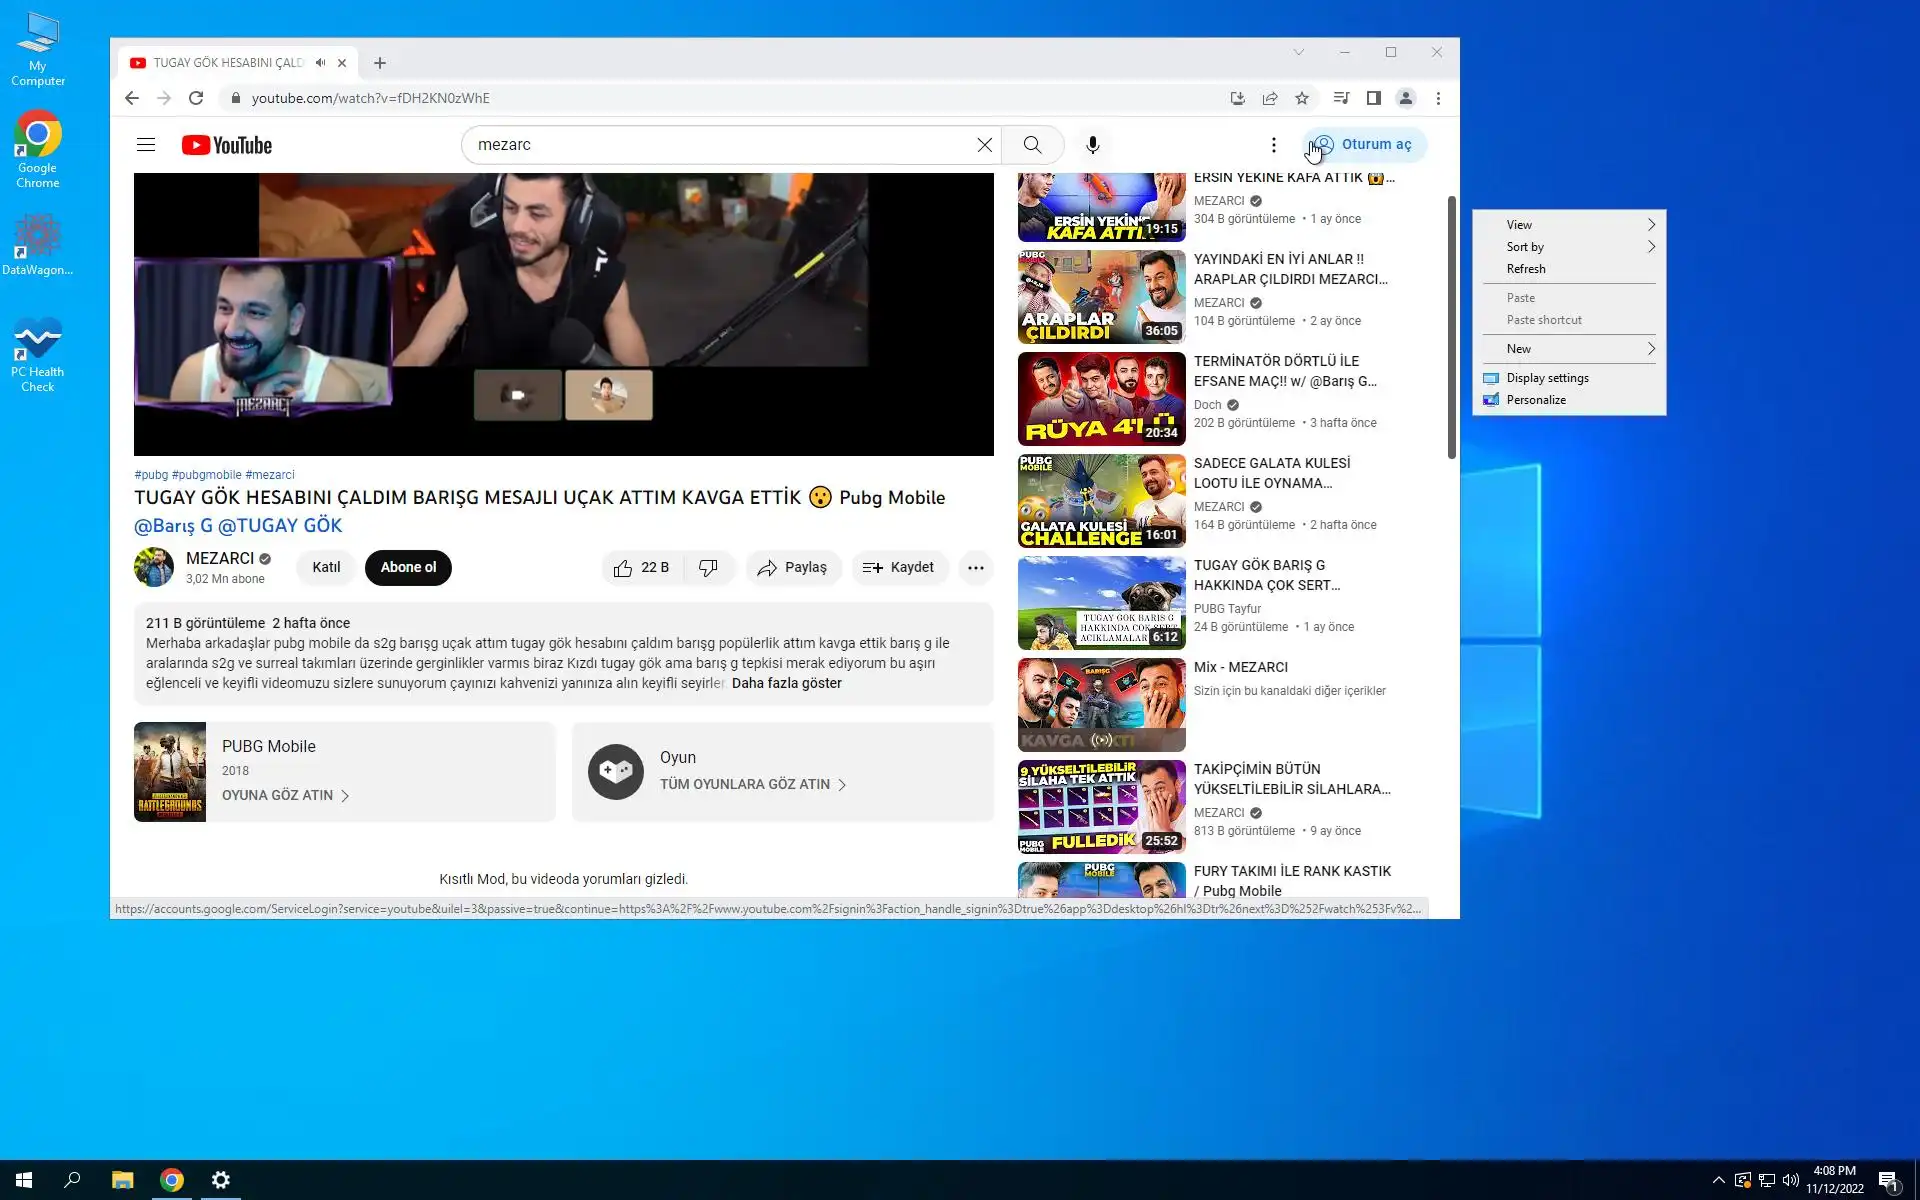Expand description with Daha fazla göster
The height and width of the screenshot is (1200, 1920).
click(x=786, y=683)
